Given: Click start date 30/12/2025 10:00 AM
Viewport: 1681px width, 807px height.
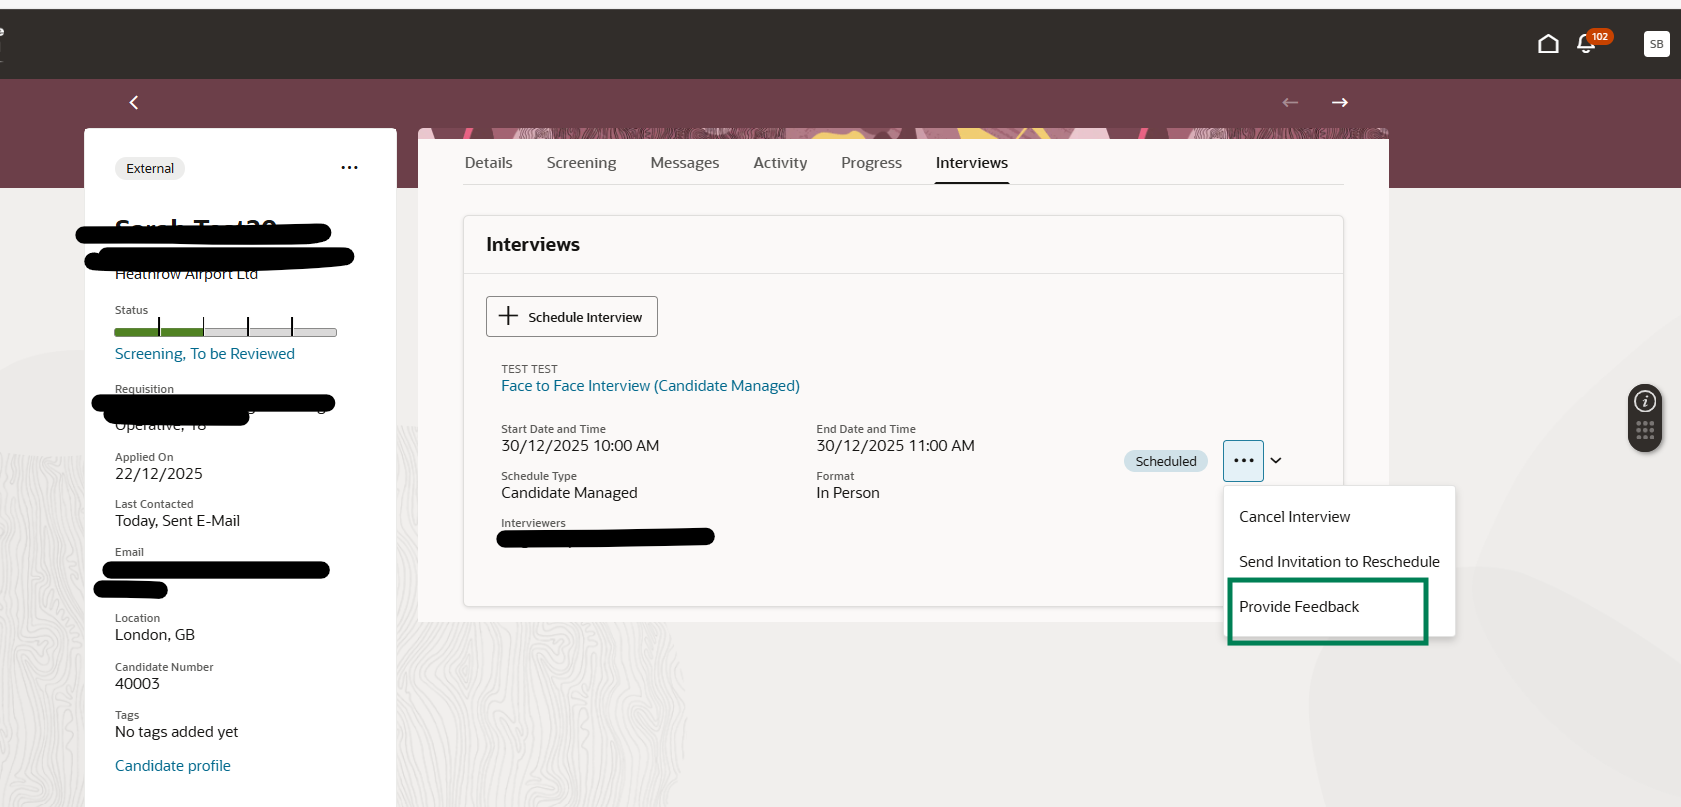Looking at the screenshot, I should pos(580,446).
